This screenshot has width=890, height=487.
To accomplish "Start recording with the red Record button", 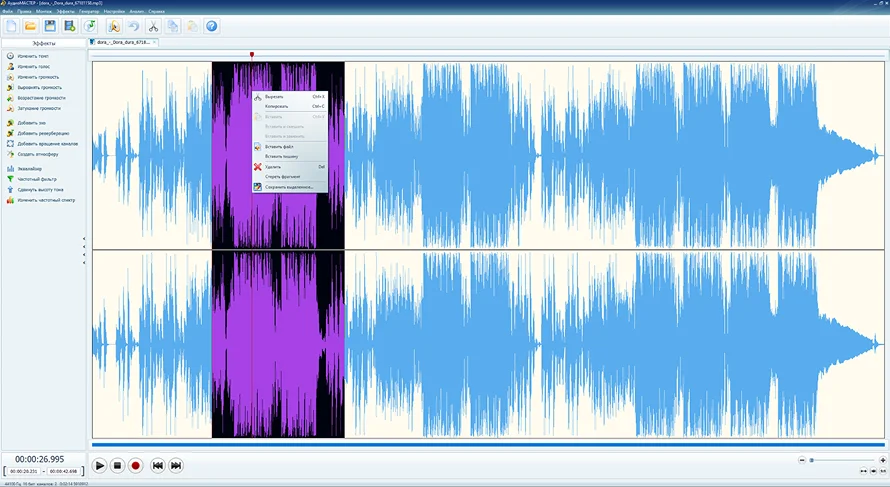I will pyautogui.click(x=135, y=465).
